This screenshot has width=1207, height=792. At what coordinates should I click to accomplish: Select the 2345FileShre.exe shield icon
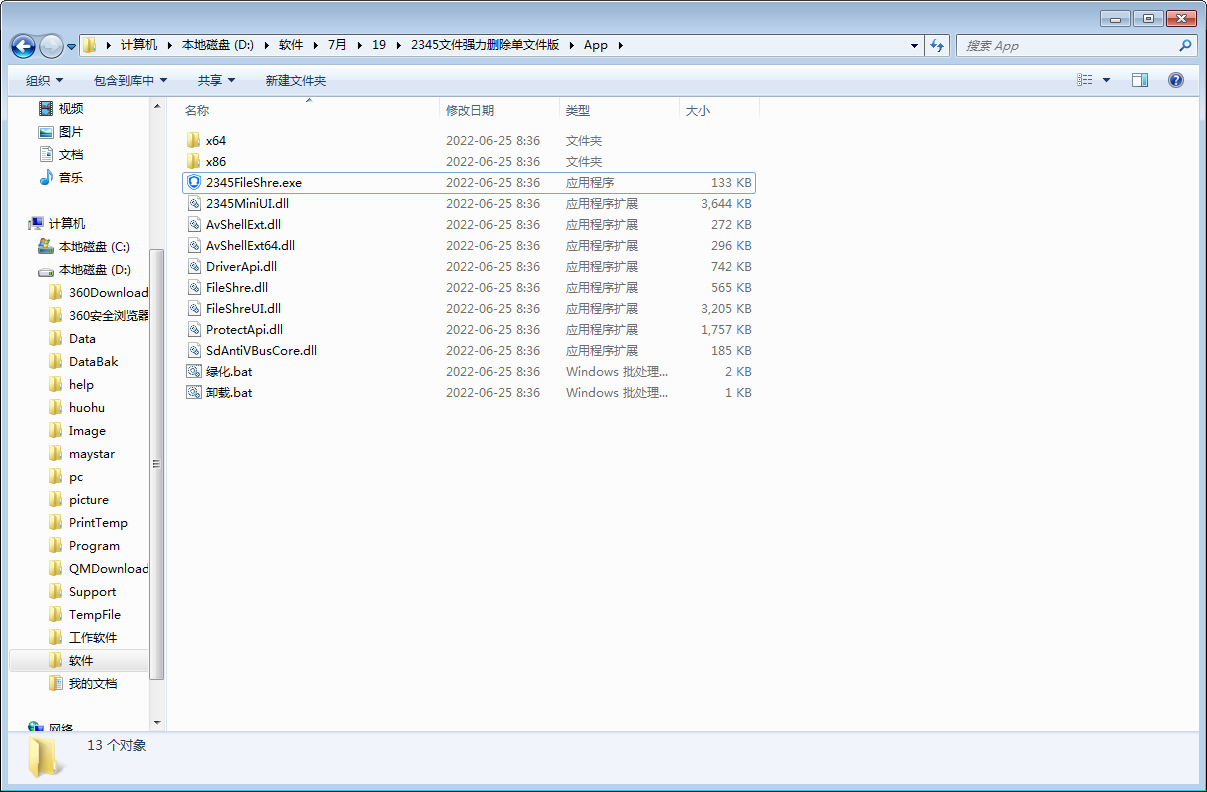[194, 182]
